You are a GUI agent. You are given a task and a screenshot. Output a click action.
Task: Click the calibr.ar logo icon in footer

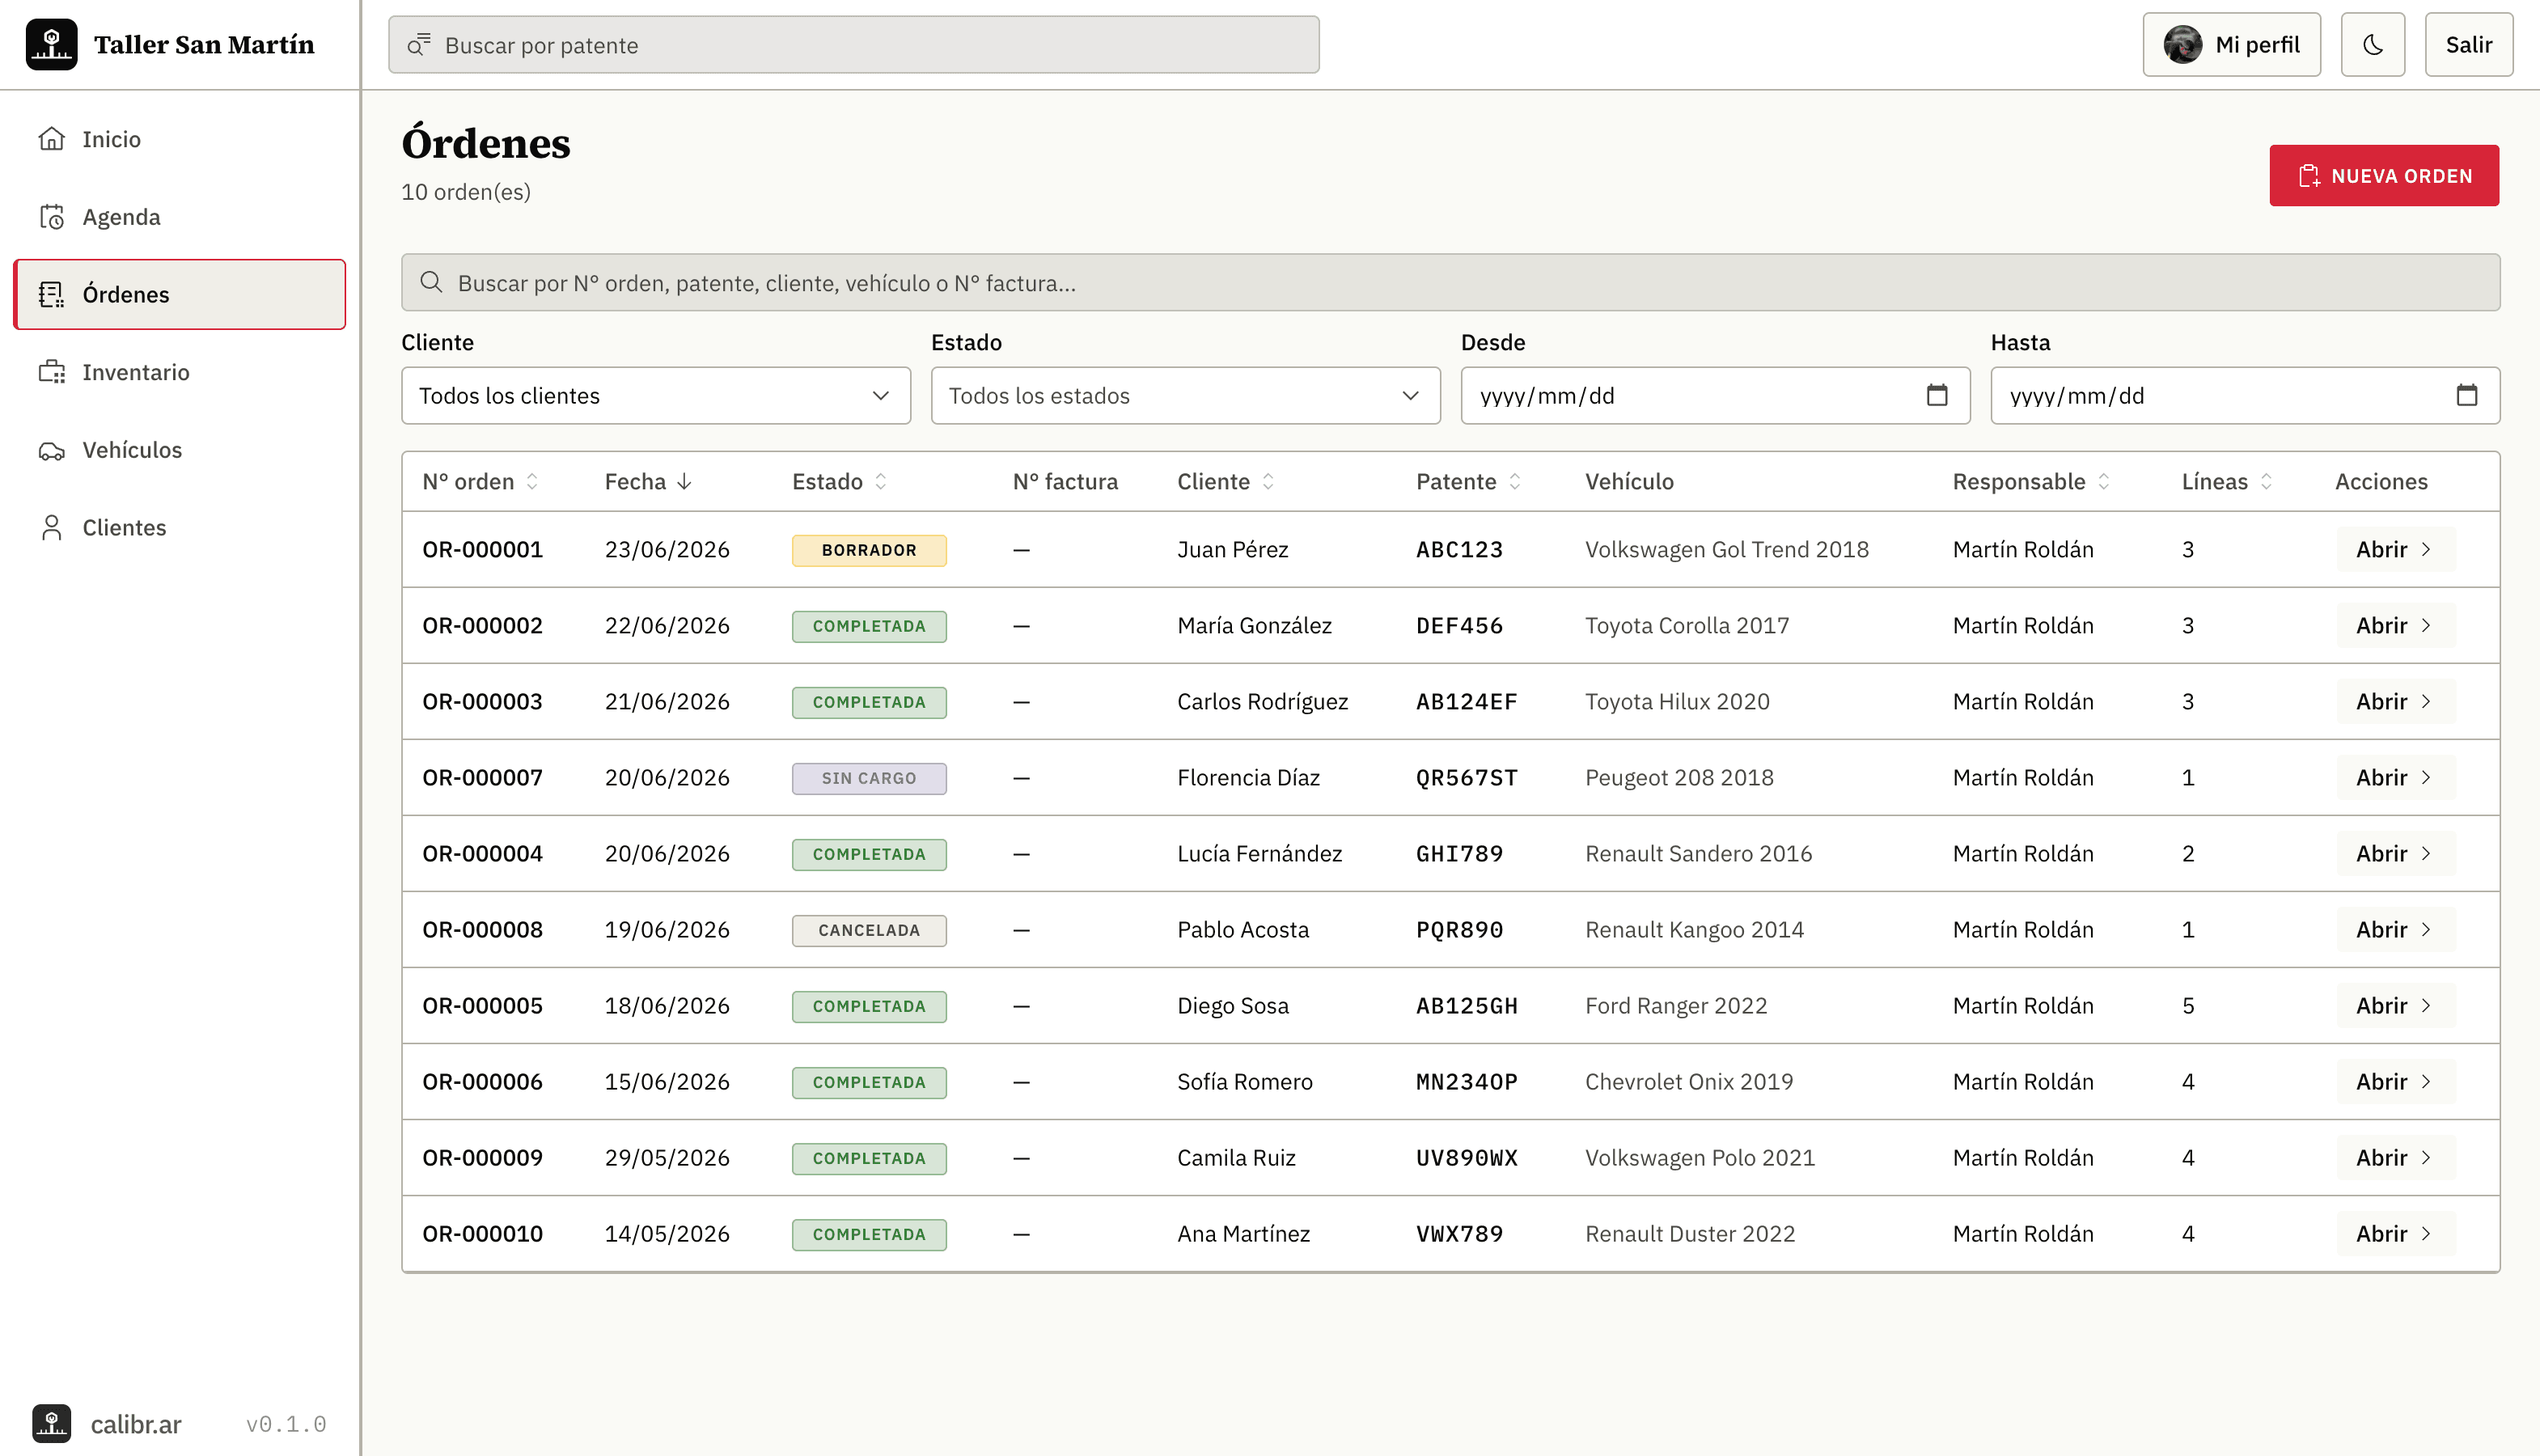pyautogui.click(x=51, y=1423)
